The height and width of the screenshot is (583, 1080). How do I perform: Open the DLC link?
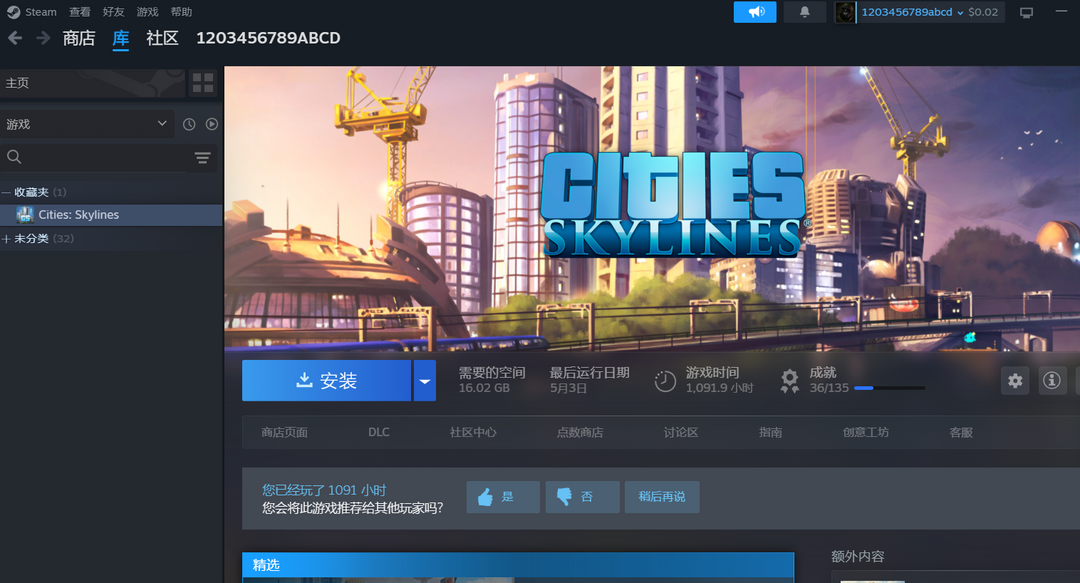coord(379,432)
